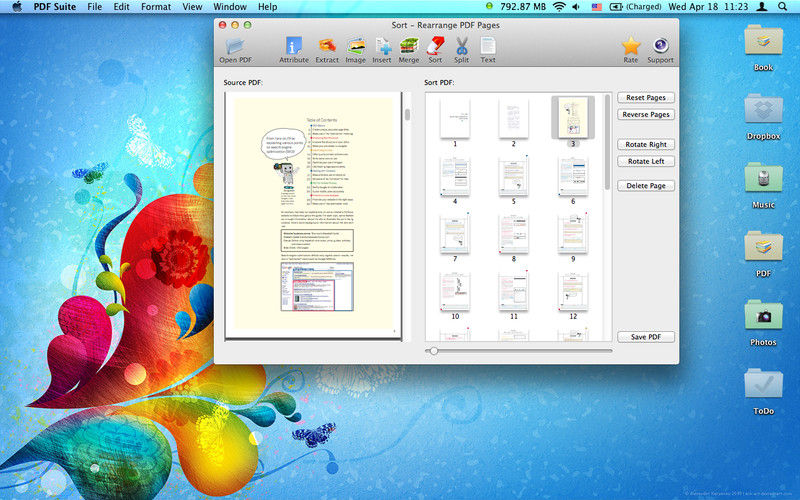
Task: Open the ToDo folder on desktop
Action: (763, 392)
